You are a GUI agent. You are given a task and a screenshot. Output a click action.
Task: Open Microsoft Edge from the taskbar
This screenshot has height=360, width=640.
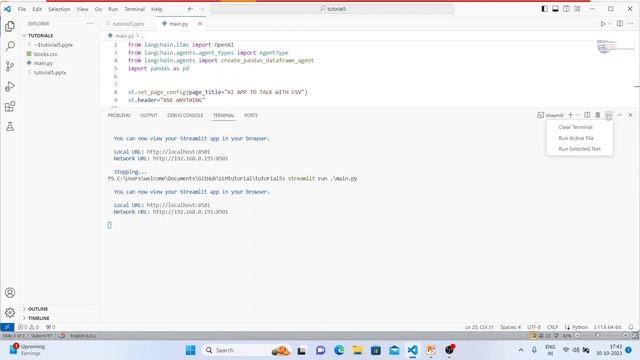339,350
